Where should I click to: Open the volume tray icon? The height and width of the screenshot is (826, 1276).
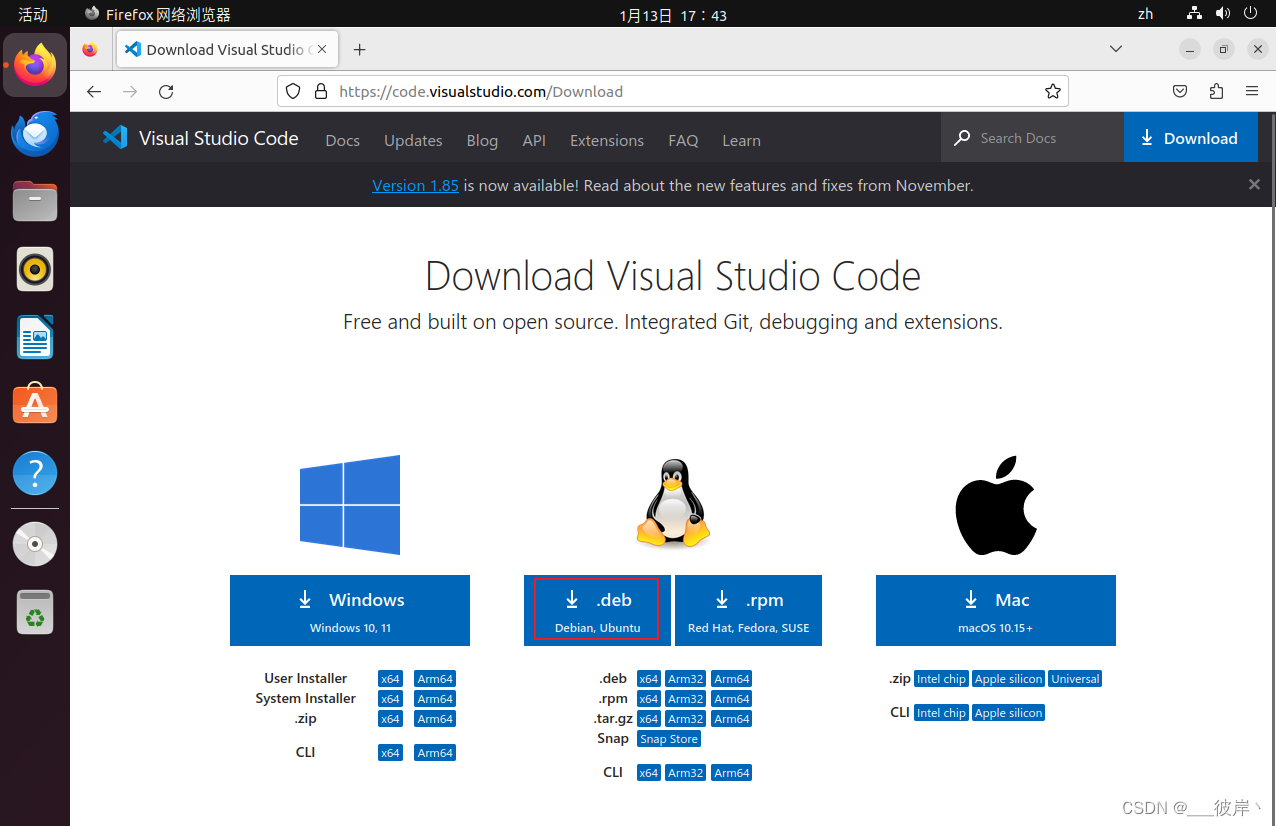(1222, 14)
